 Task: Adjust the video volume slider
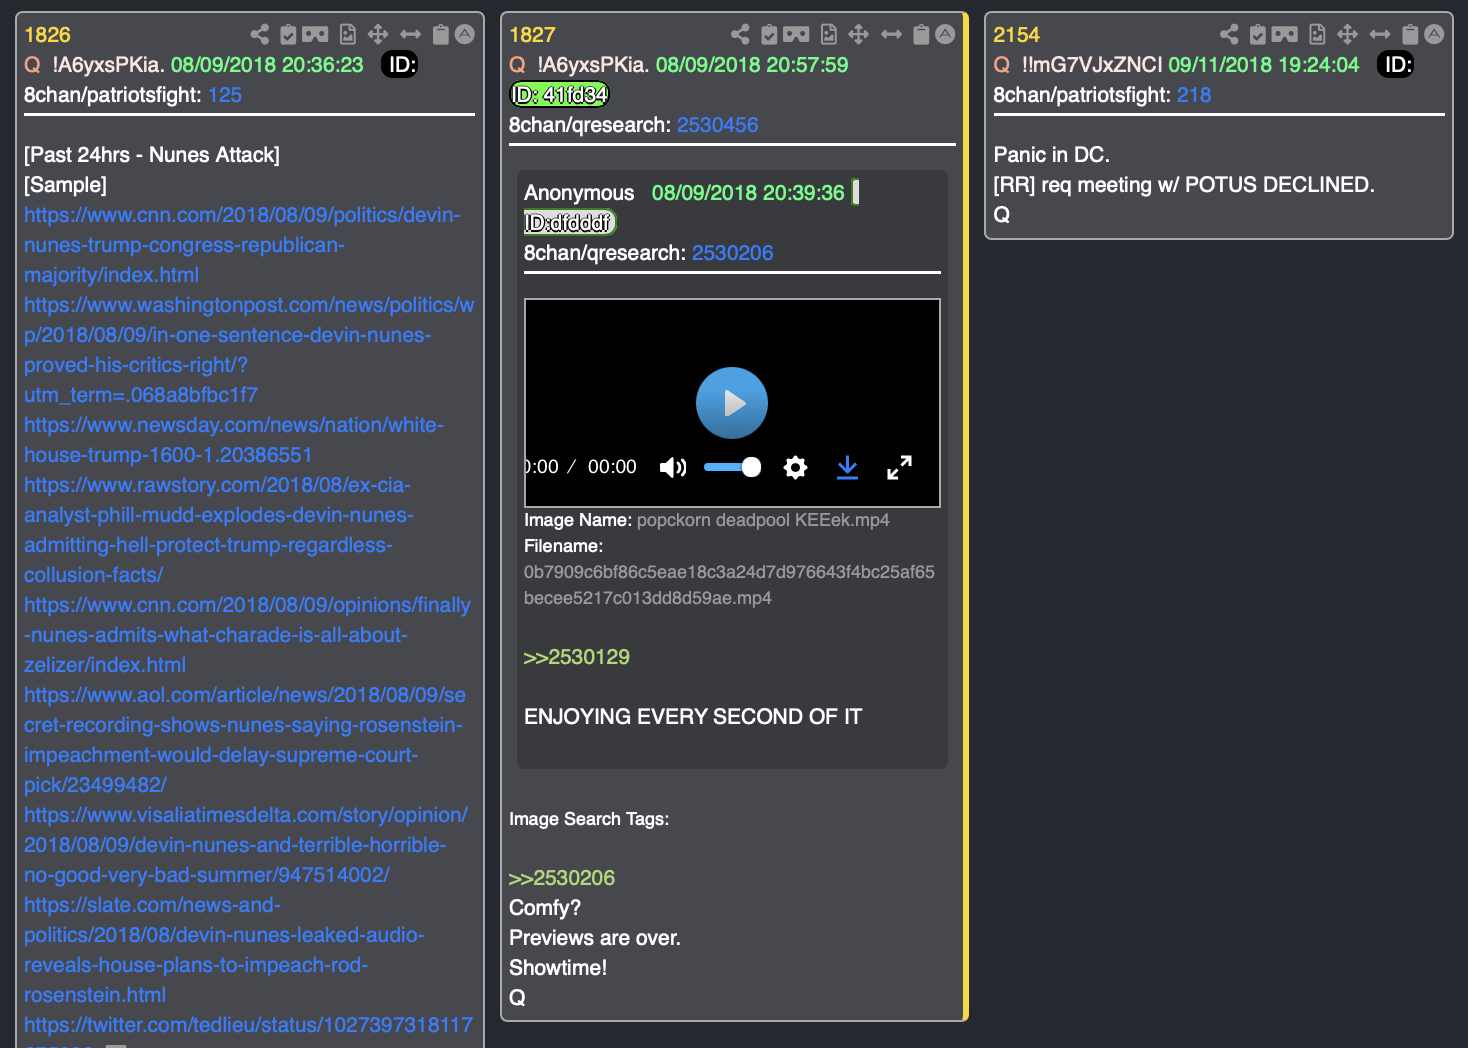(732, 467)
